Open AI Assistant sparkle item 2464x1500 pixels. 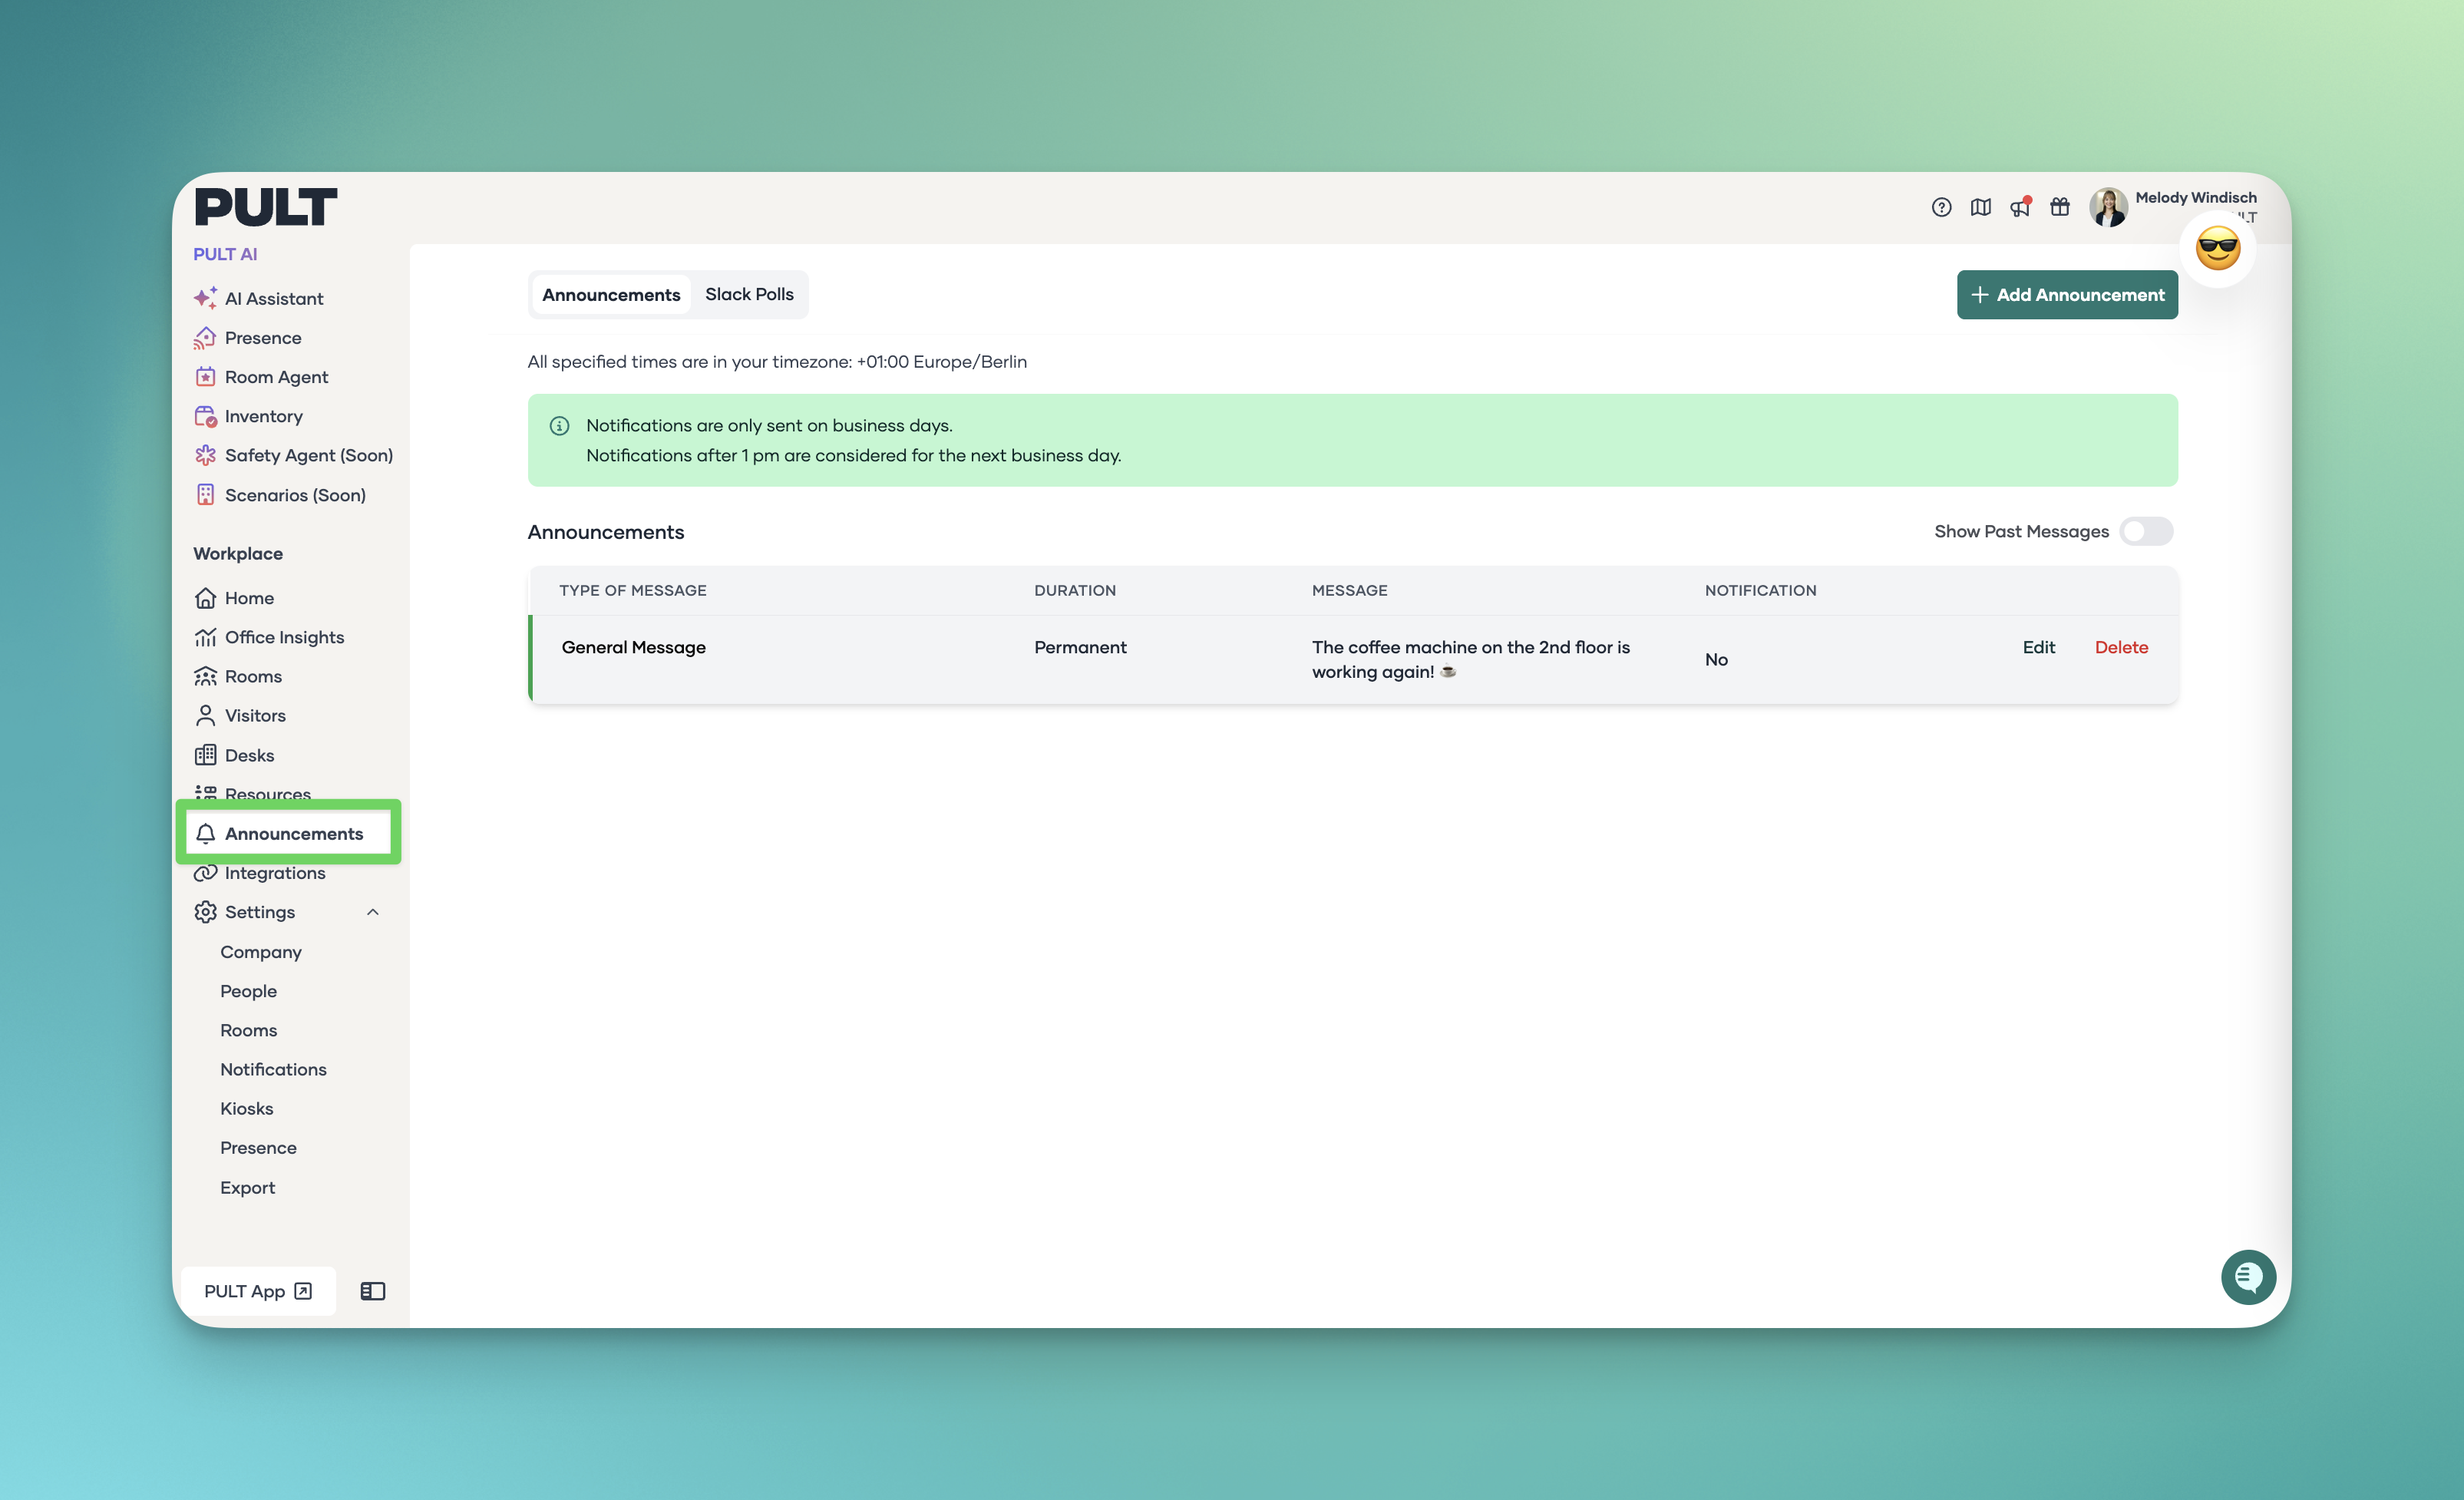(x=273, y=298)
